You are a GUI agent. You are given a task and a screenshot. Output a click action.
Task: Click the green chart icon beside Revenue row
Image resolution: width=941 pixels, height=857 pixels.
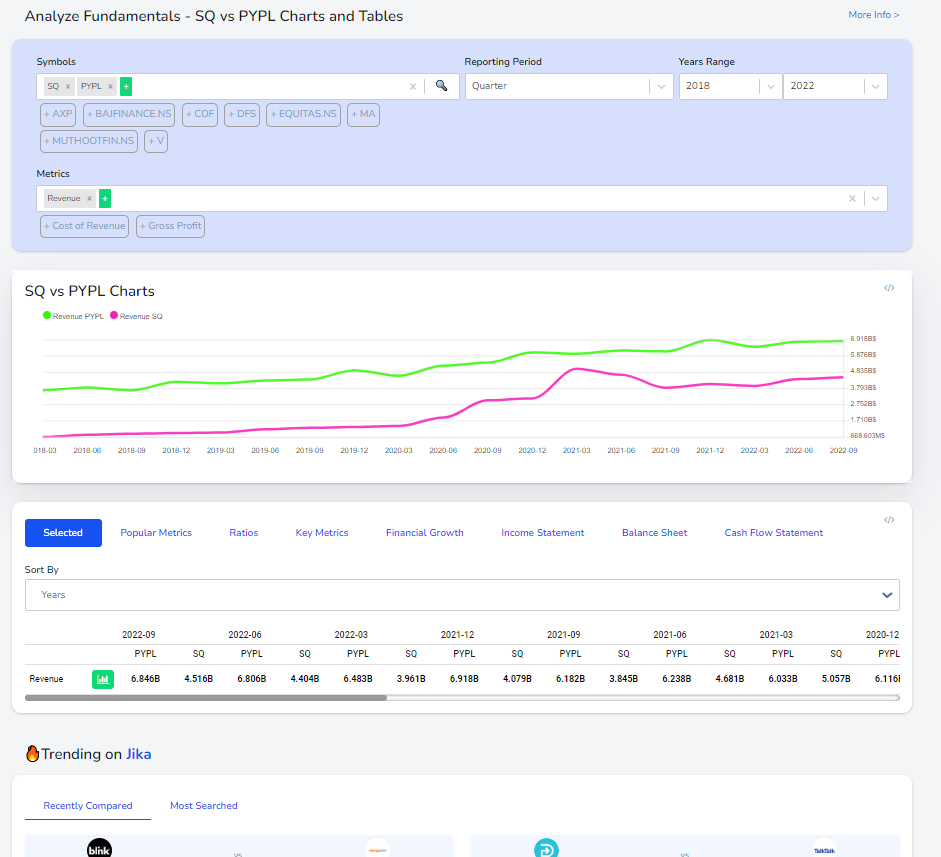point(102,679)
